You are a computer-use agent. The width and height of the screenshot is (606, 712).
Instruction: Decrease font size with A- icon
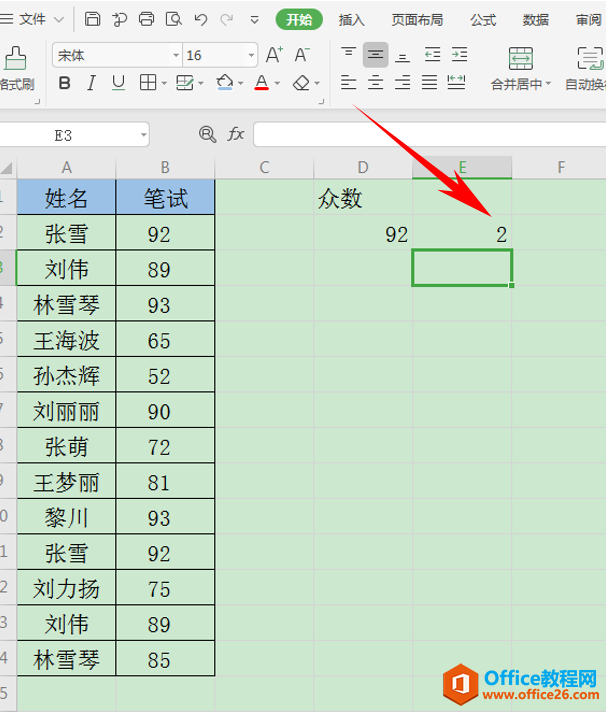click(x=302, y=54)
